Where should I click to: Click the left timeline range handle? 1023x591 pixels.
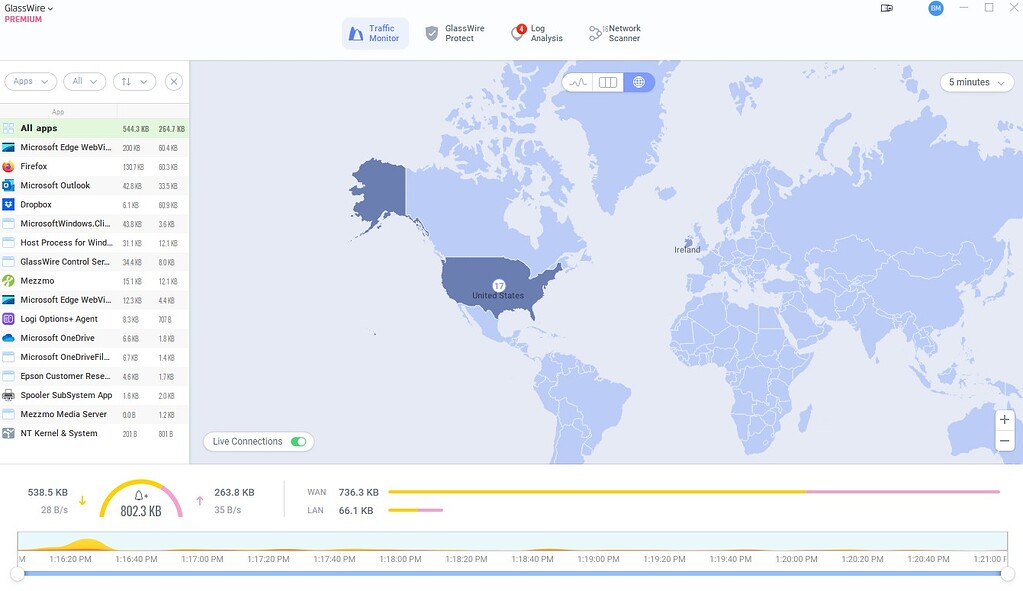[x=18, y=573]
